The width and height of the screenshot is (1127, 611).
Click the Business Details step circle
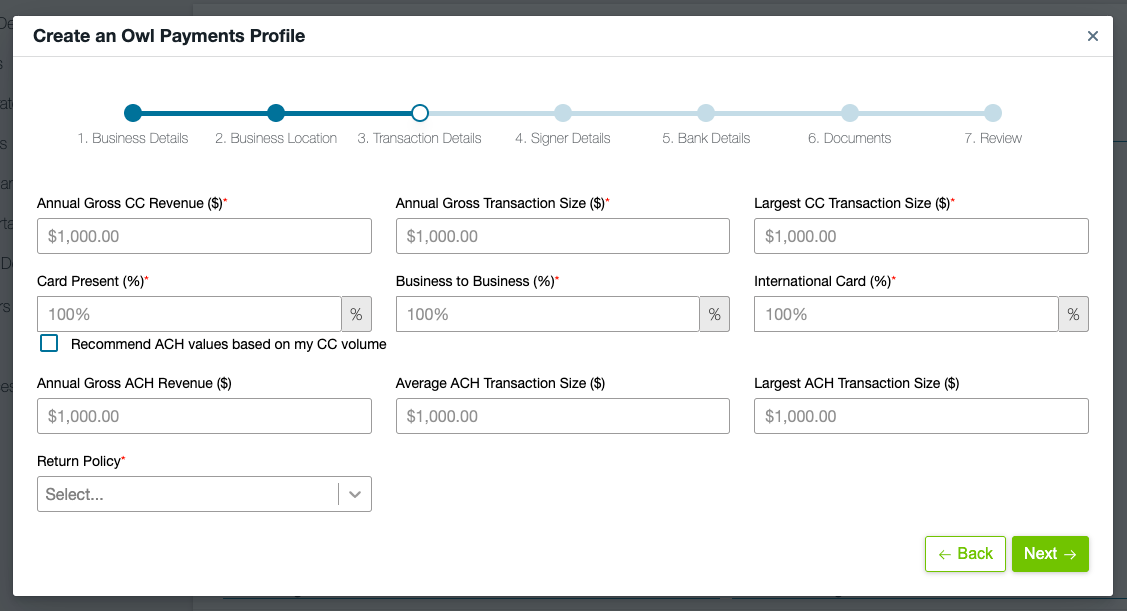133,113
